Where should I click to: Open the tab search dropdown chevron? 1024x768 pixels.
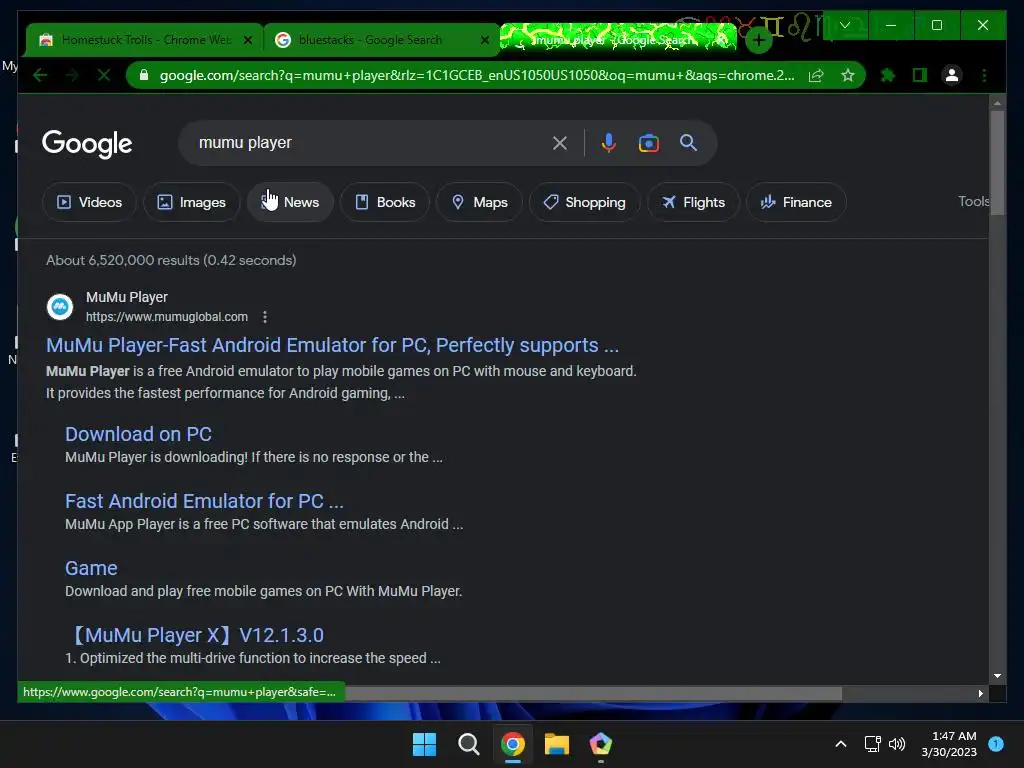coord(845,25)
